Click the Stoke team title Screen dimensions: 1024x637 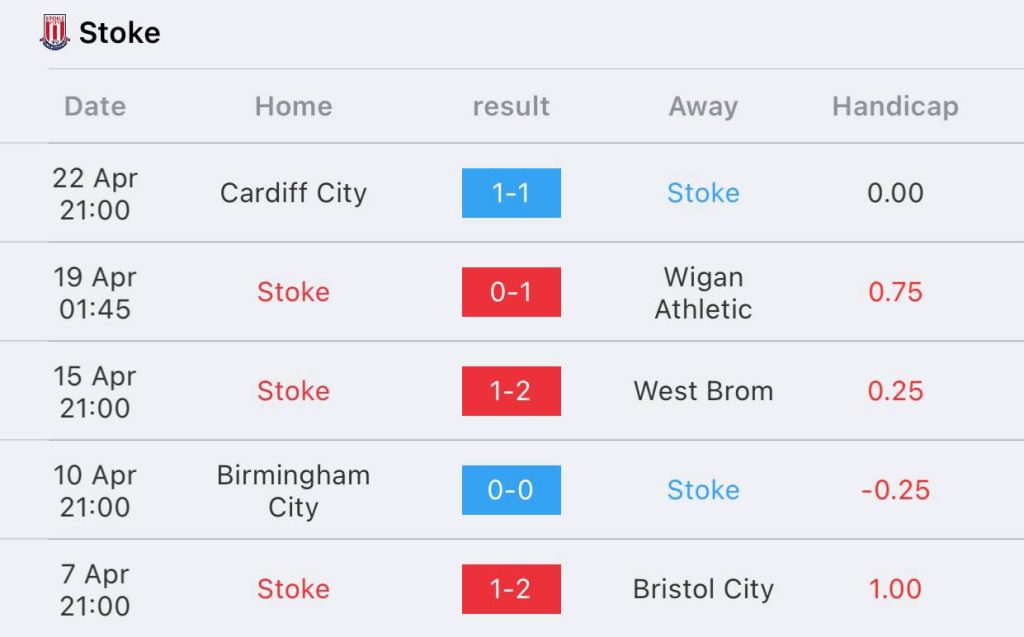point(120,33)
